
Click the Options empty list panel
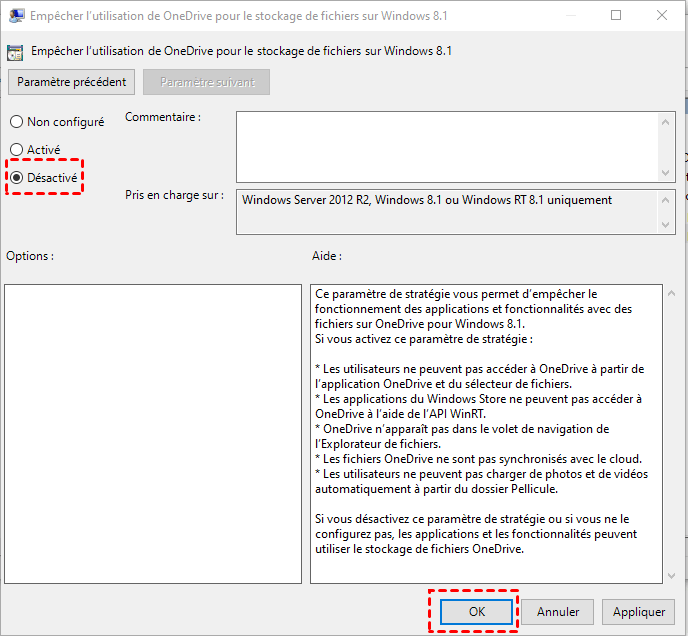pyautogui.click(x=153, y=434)
